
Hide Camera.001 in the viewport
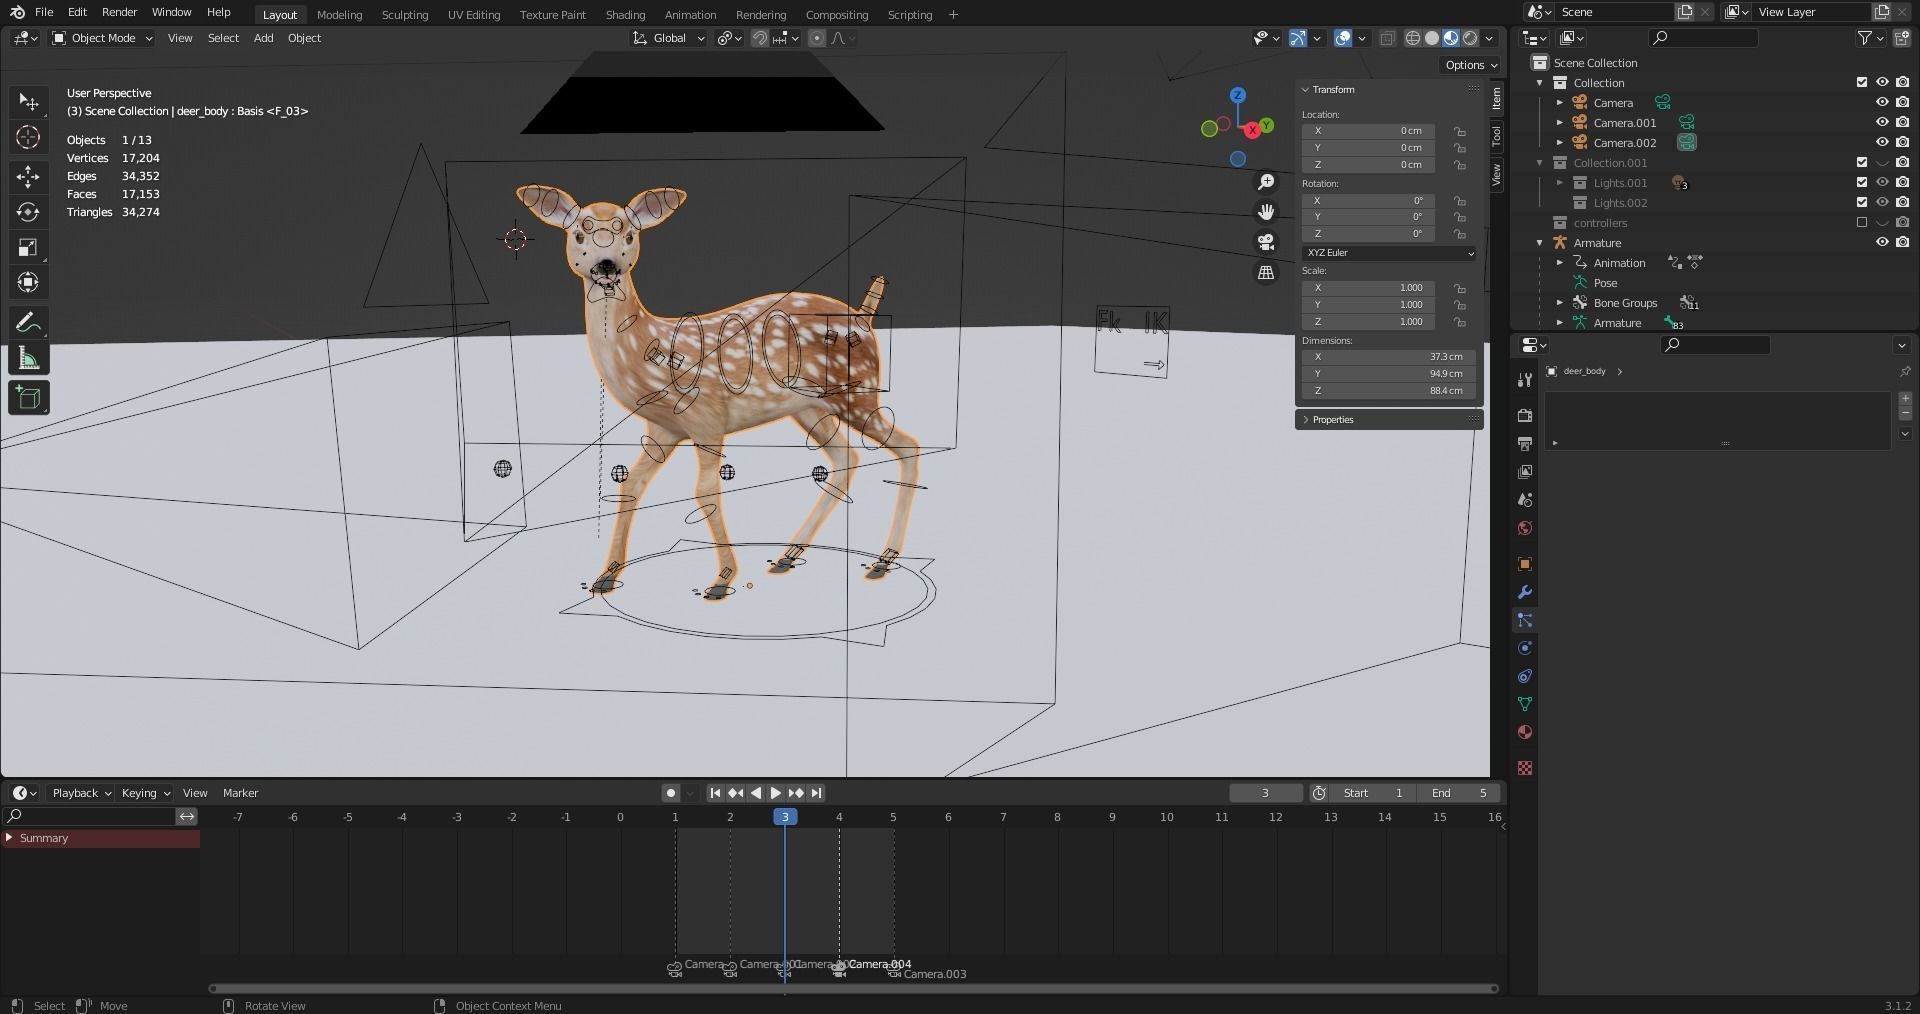pos(1881,122)
